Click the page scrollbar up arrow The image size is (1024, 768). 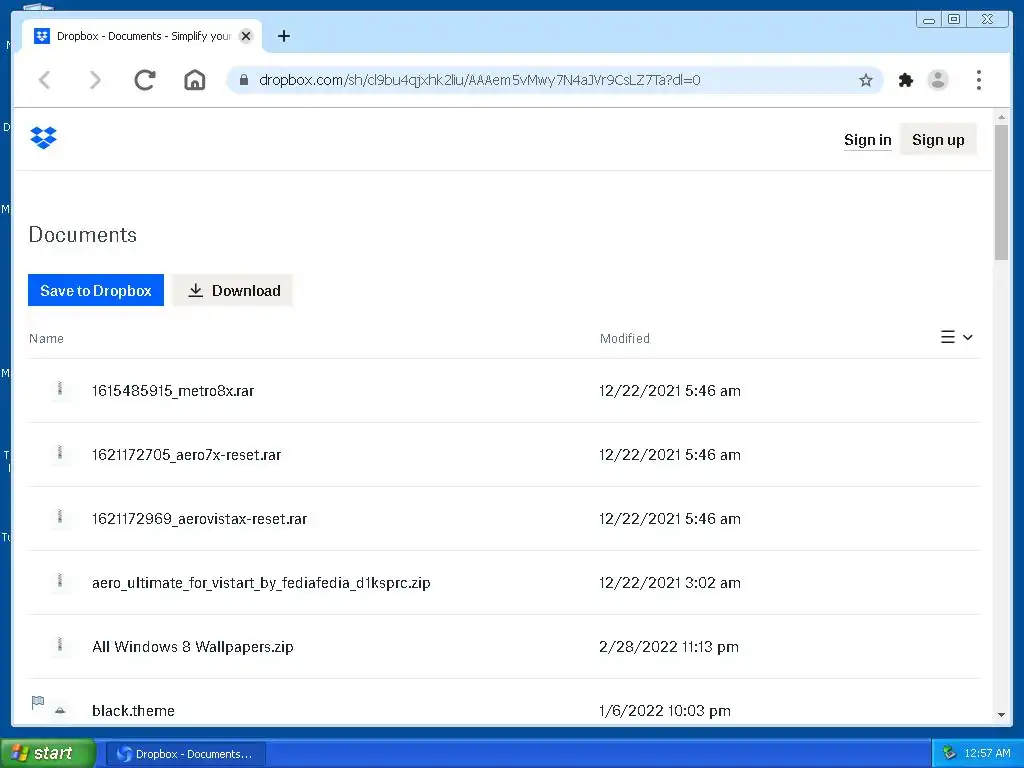click(x=1001, y=117)
